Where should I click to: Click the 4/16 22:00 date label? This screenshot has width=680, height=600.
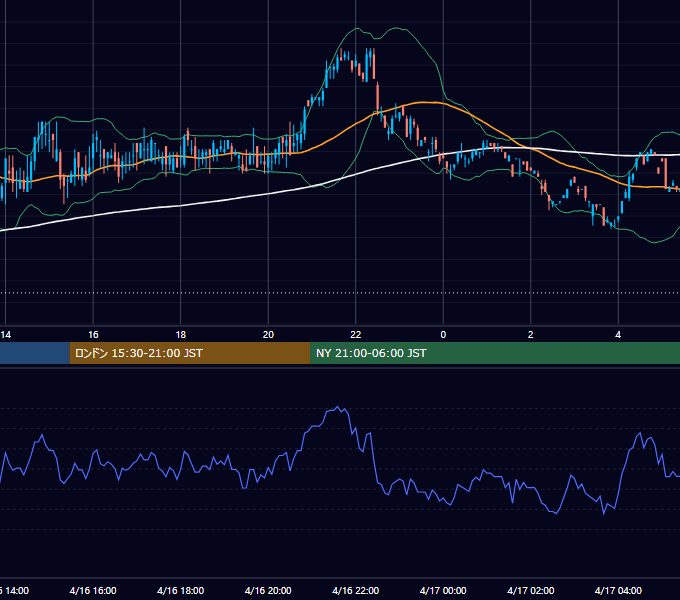(356, 590)
